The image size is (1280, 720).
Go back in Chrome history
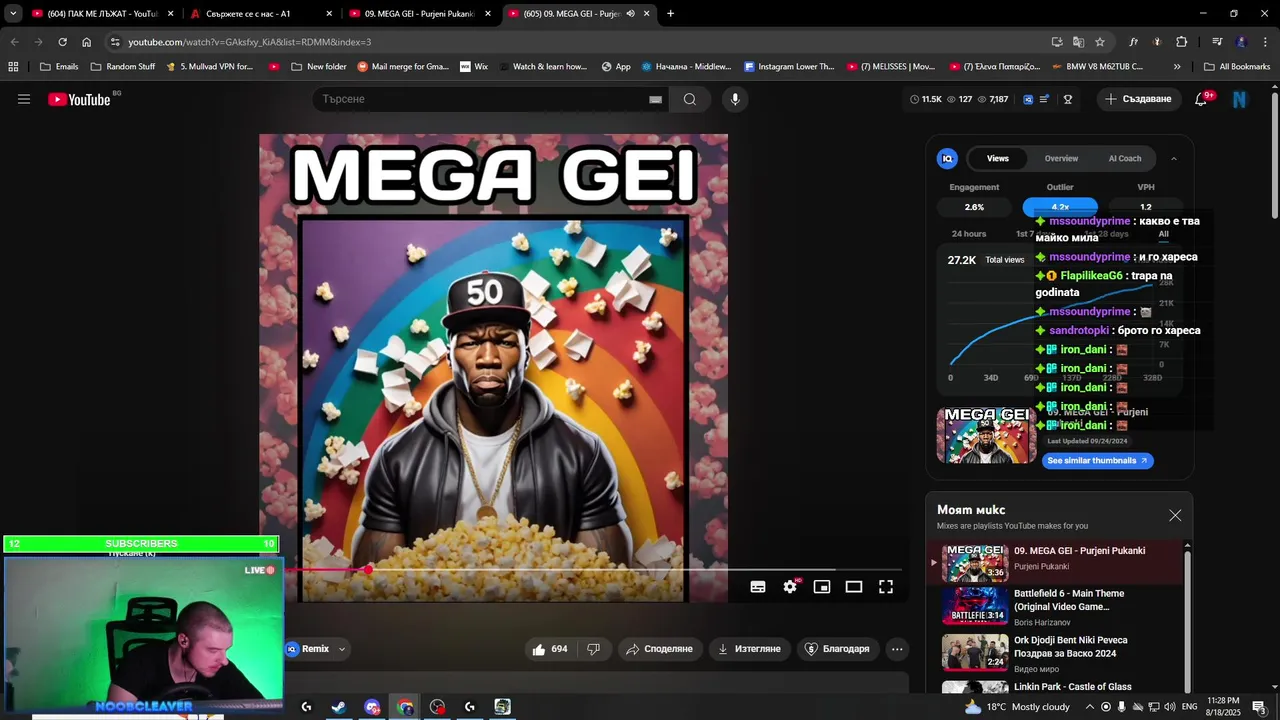[14, 42]
